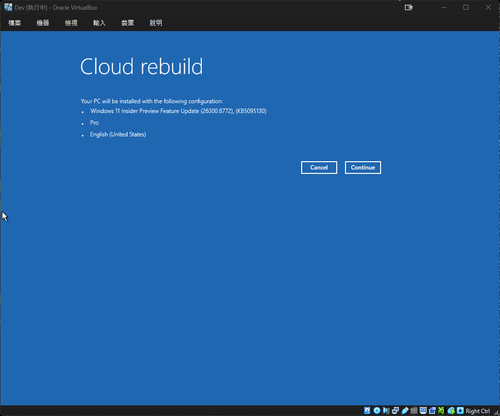Click the keyboard capture arrow status icon

click(460, 410)
